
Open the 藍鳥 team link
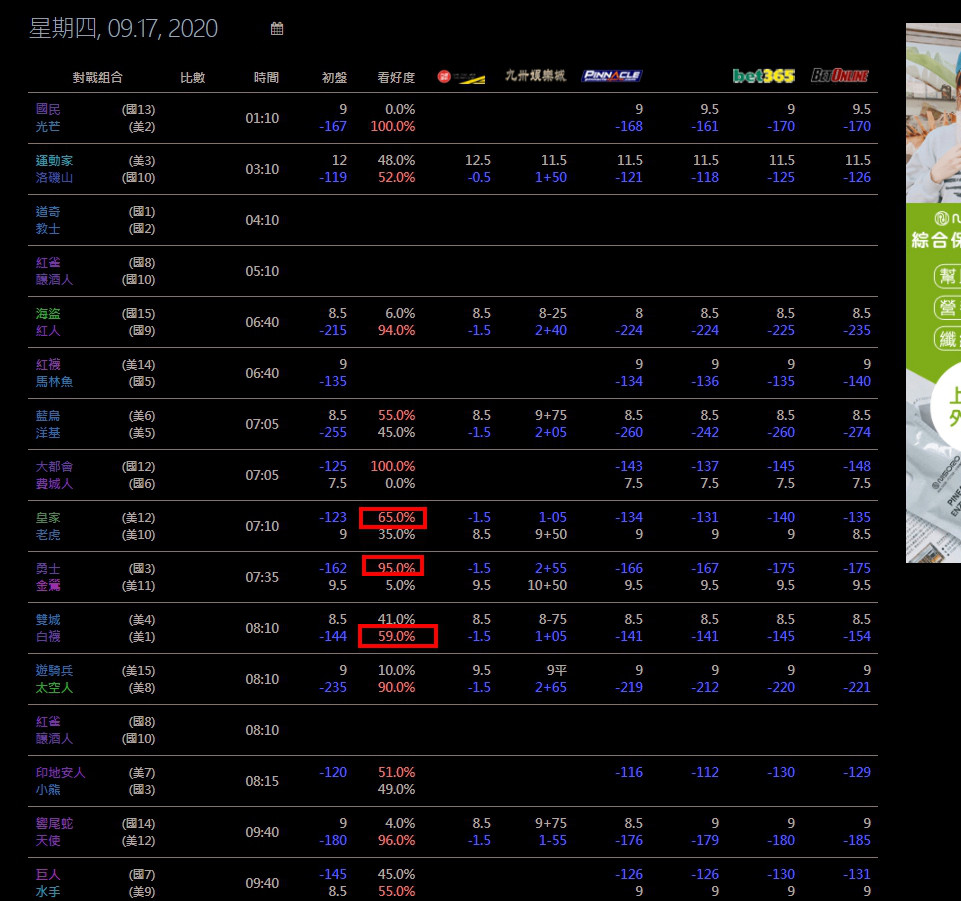point(48,416)
